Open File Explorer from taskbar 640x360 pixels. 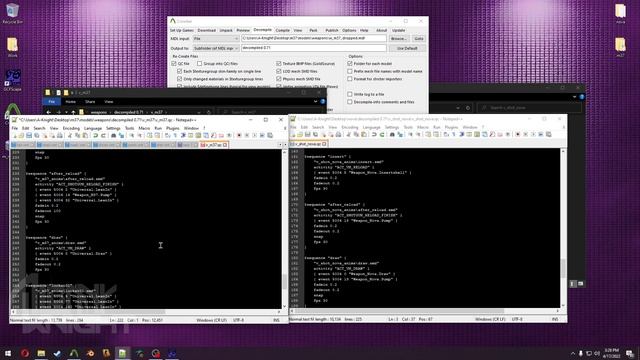[41, 353]
